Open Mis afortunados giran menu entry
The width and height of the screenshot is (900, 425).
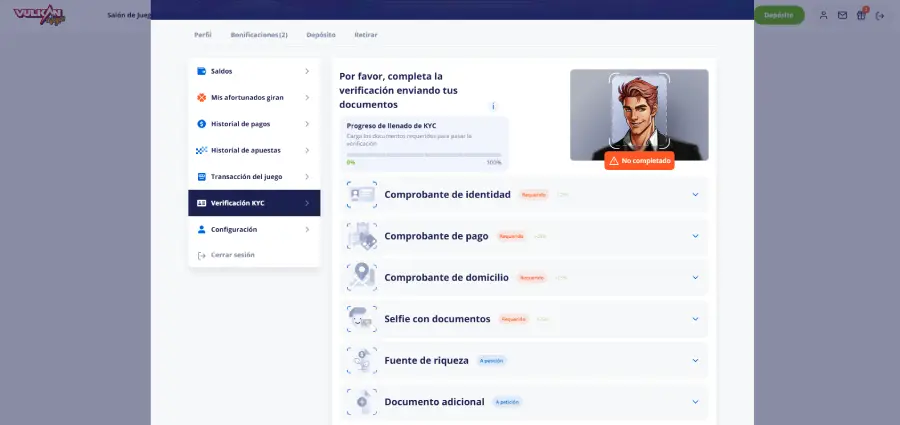(254, 98)
